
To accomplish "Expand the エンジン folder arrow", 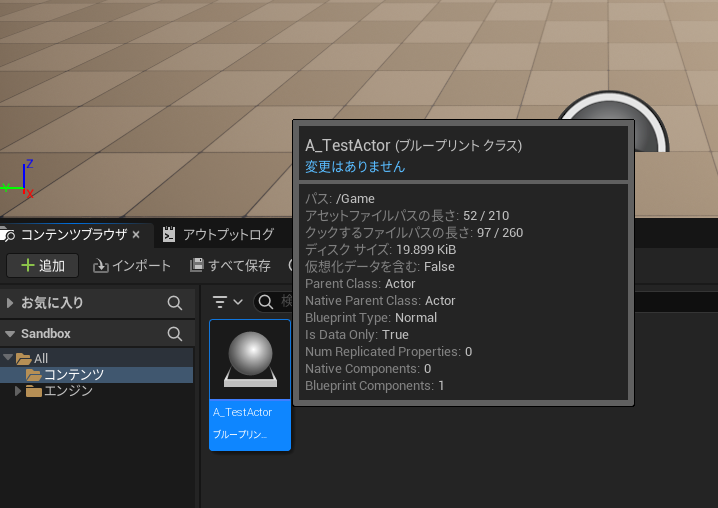I will (17, 391).
